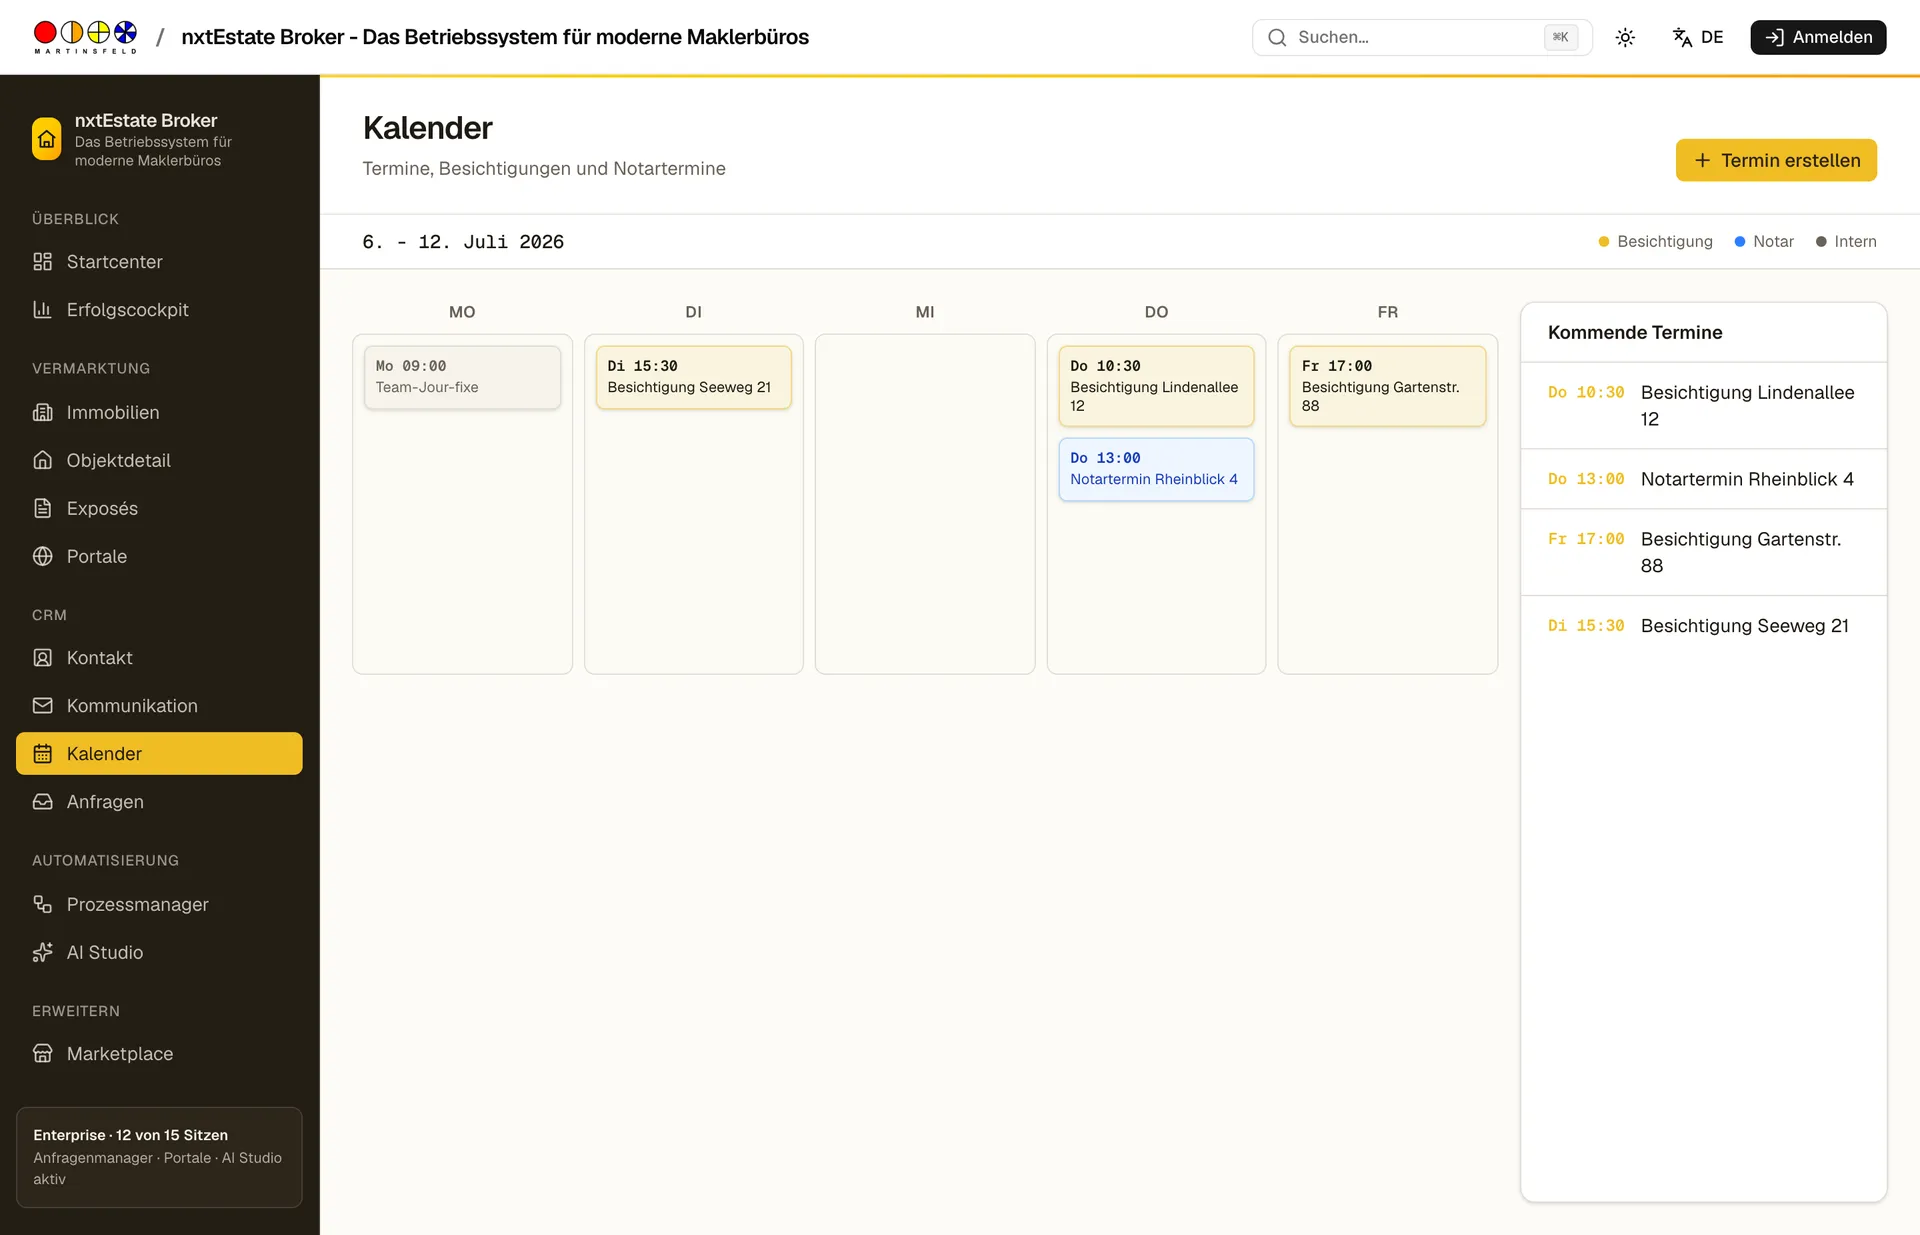Click the Startcenter grid icon
1920x1235 pixels.
pyautogui.click(x=42, y=262)
